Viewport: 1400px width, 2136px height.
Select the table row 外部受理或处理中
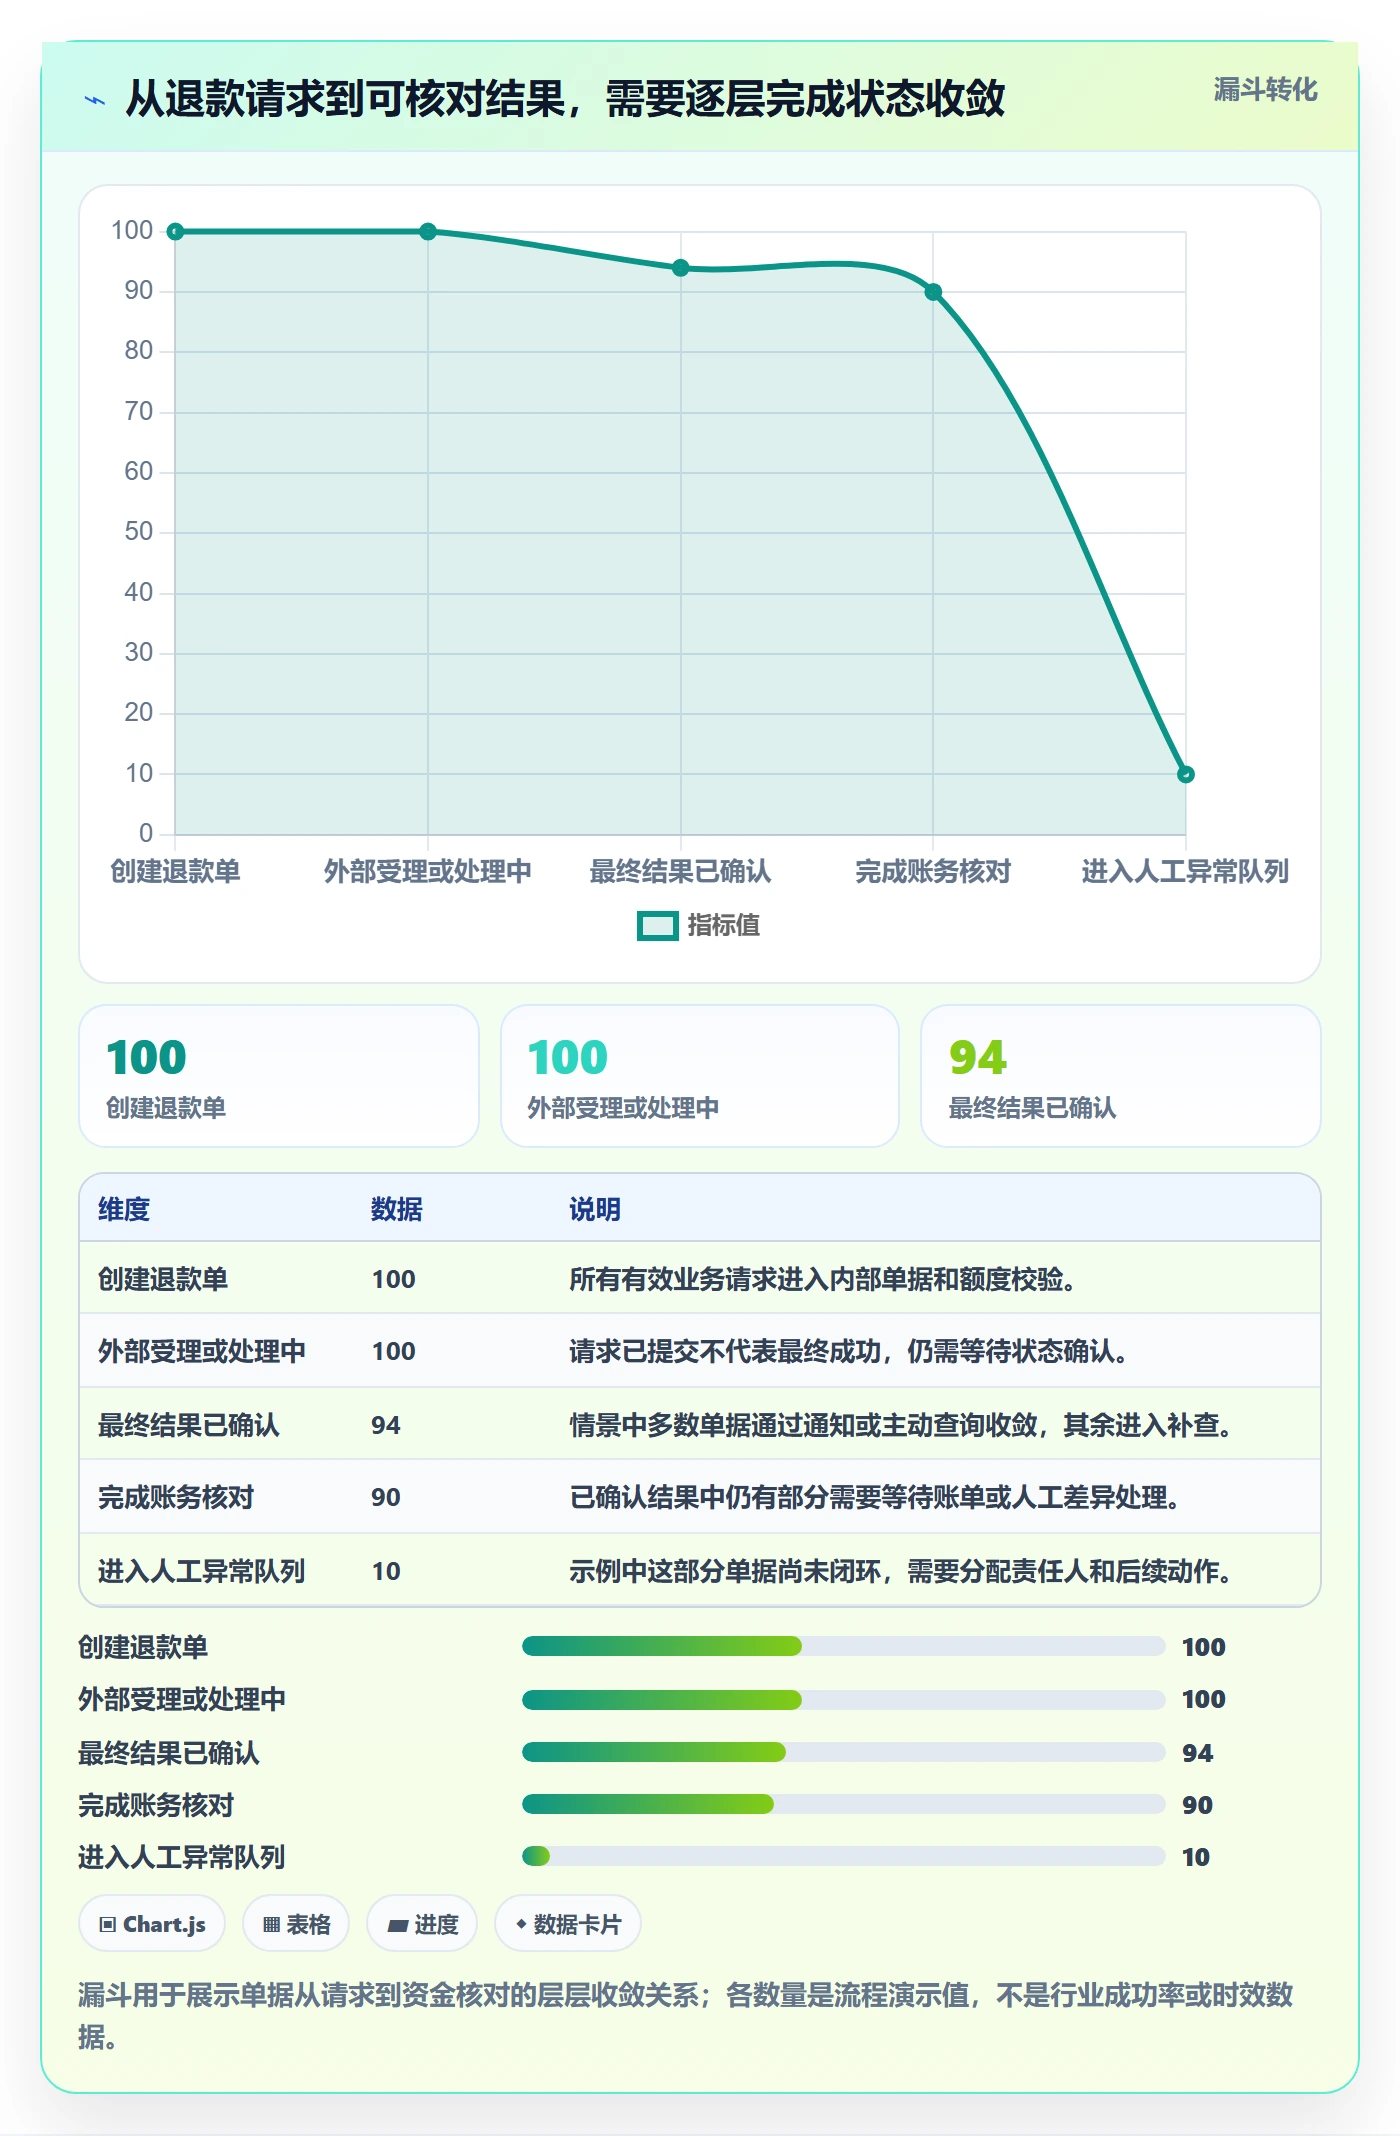700,1351
